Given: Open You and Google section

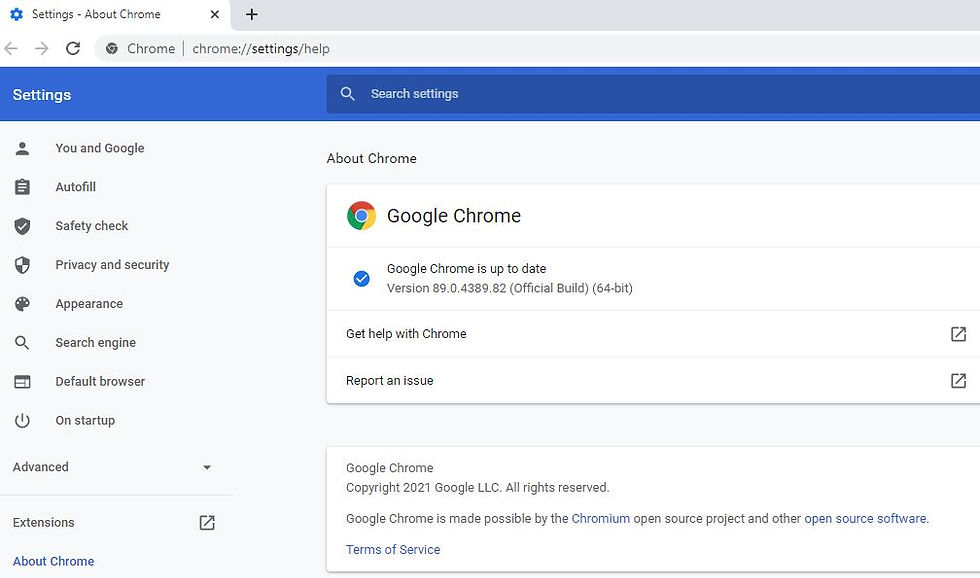Looking at the screenshot, I should pos(100,148).
